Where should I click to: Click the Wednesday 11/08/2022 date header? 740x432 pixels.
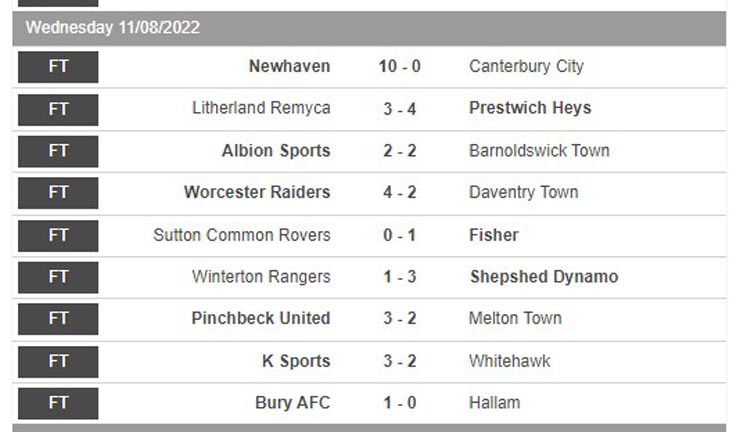[113, 28]
